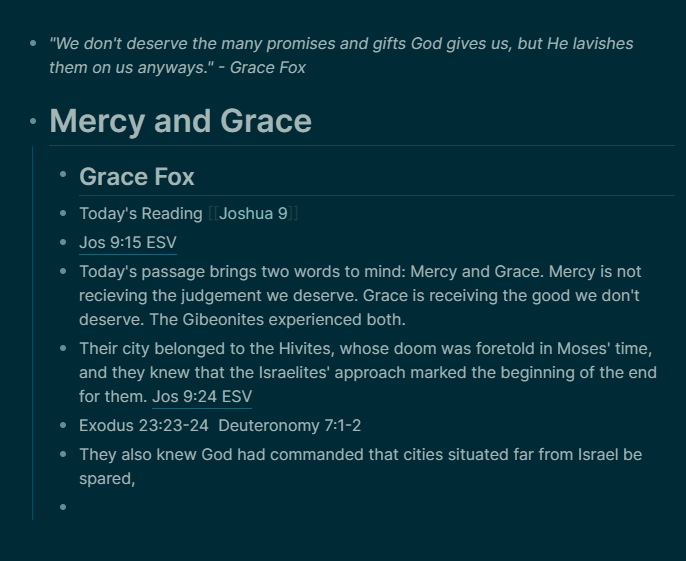
Task: Click the bullet beside Mercy and Grace heading
Action: [33, 121]
